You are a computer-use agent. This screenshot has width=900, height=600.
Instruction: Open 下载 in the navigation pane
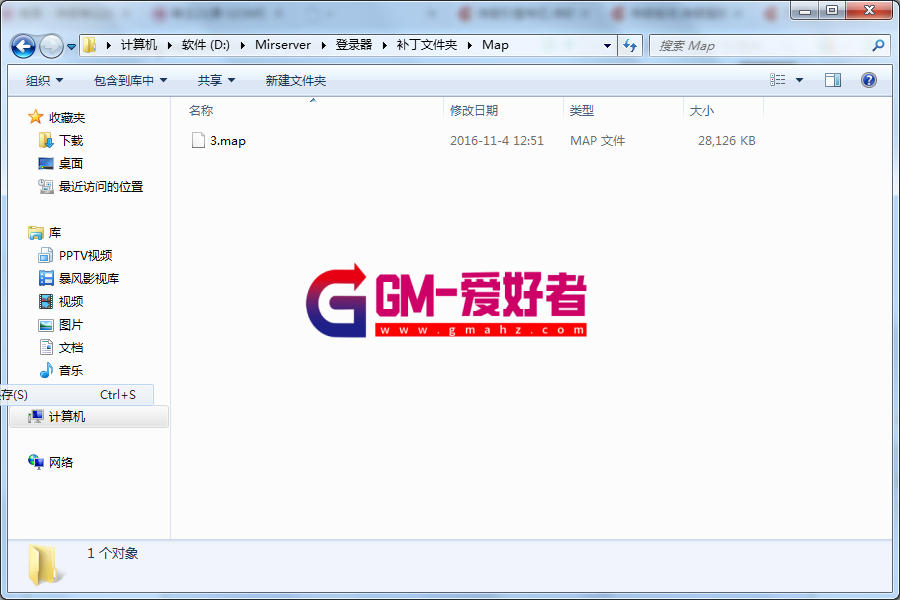click(71, 141)
